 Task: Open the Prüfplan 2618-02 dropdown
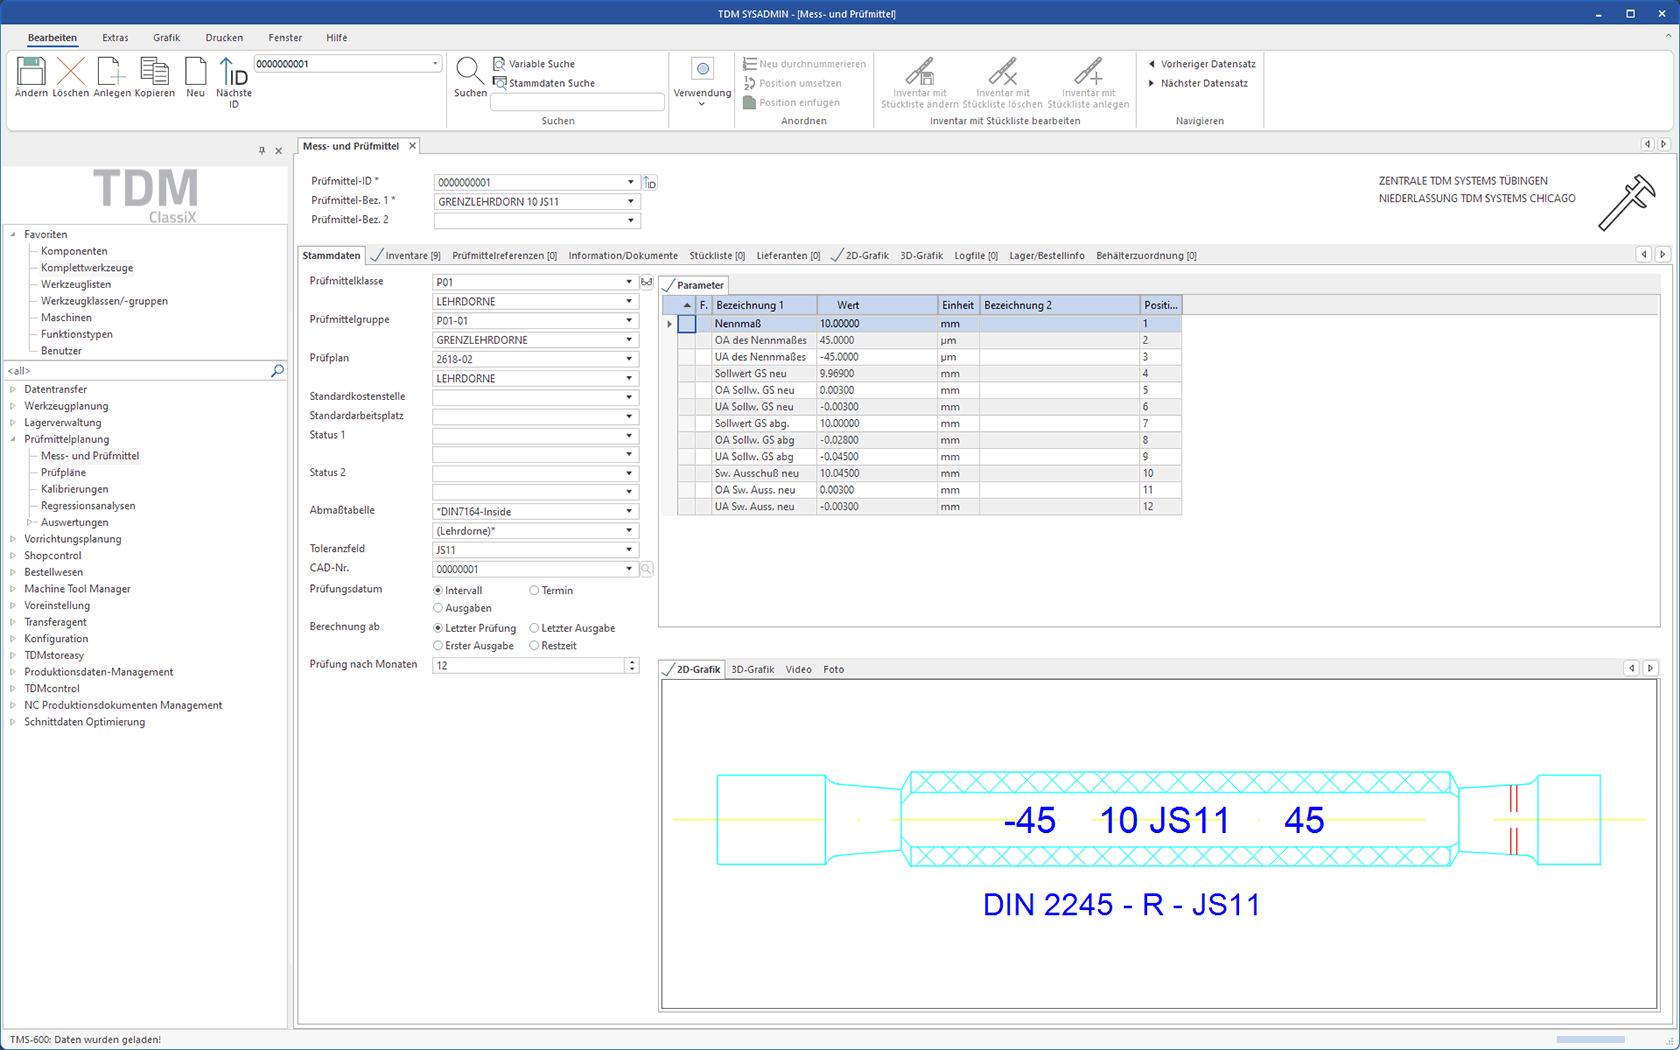[629, 359]
